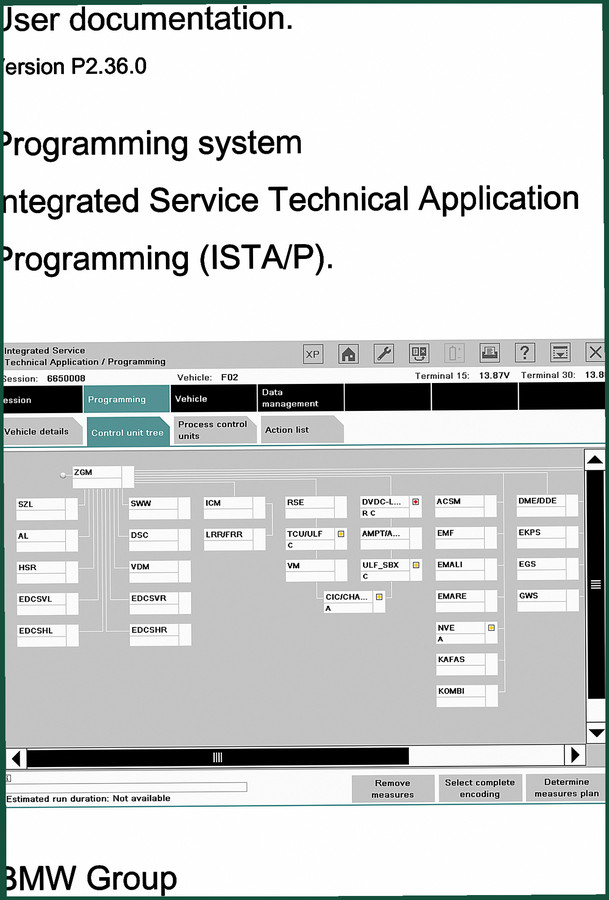Click the XP toolbar icon
This screenshot has height=900, width=609.
tap(313, 354)
